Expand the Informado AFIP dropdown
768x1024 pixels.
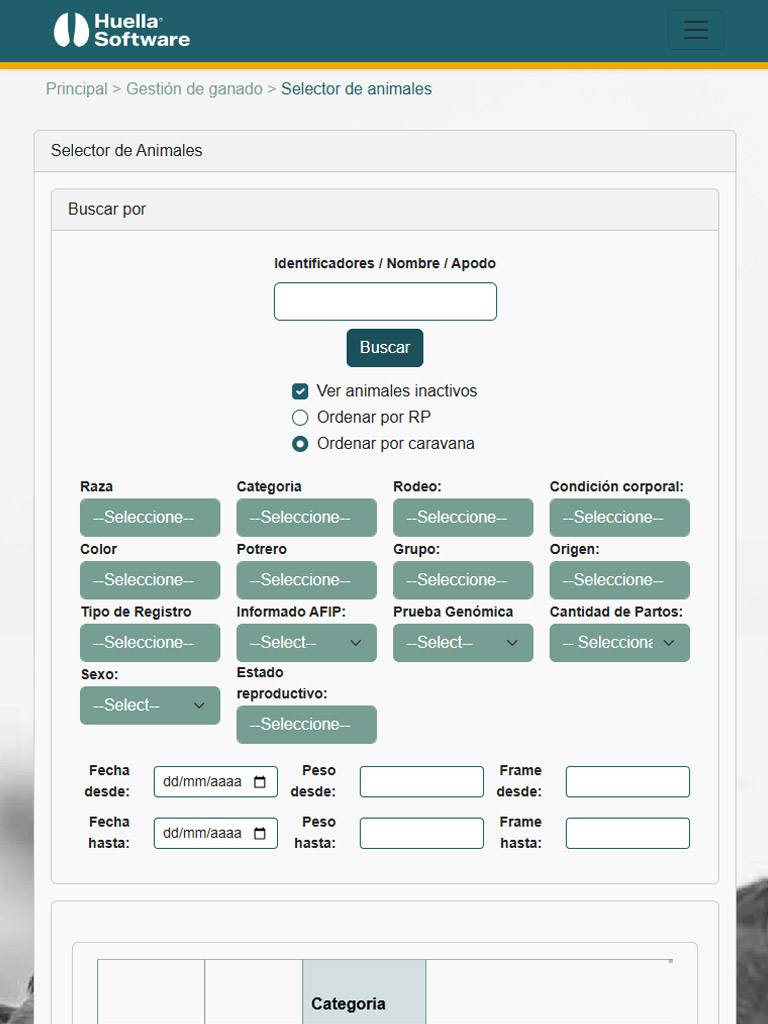click(306, 643)
